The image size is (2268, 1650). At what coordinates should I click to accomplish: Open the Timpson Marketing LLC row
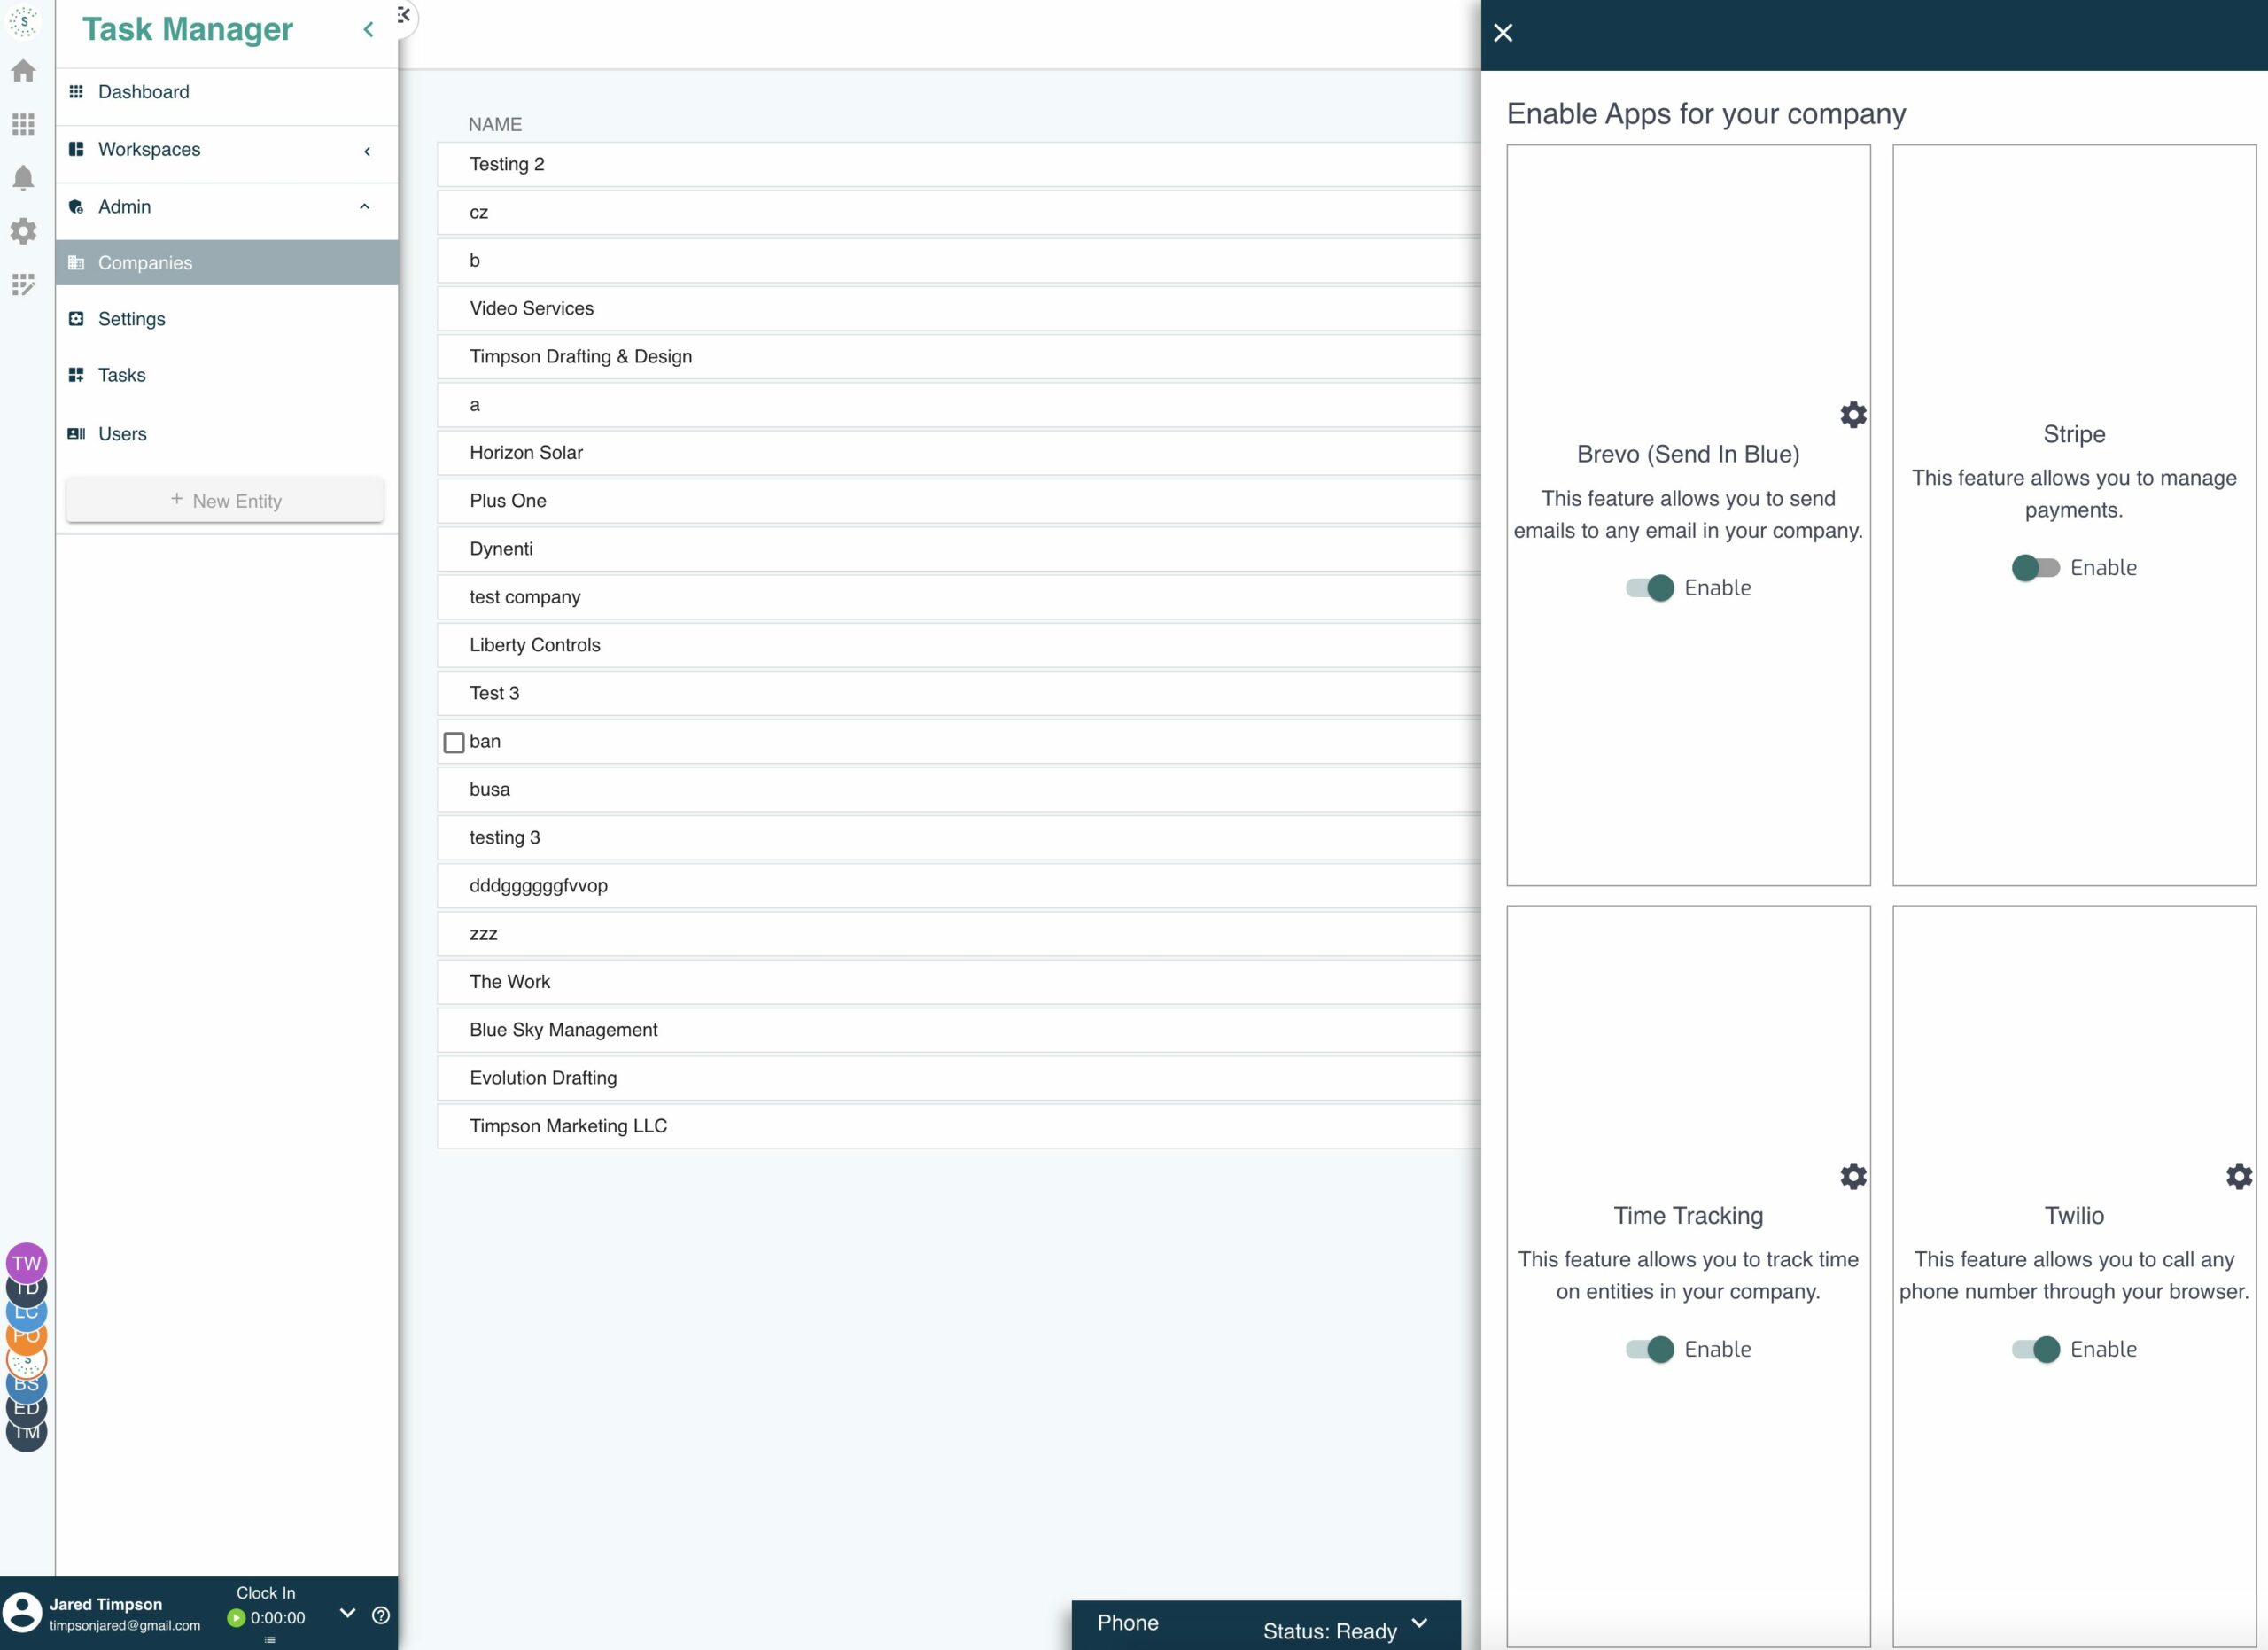pyautogui.click(x=959, y=1126)
